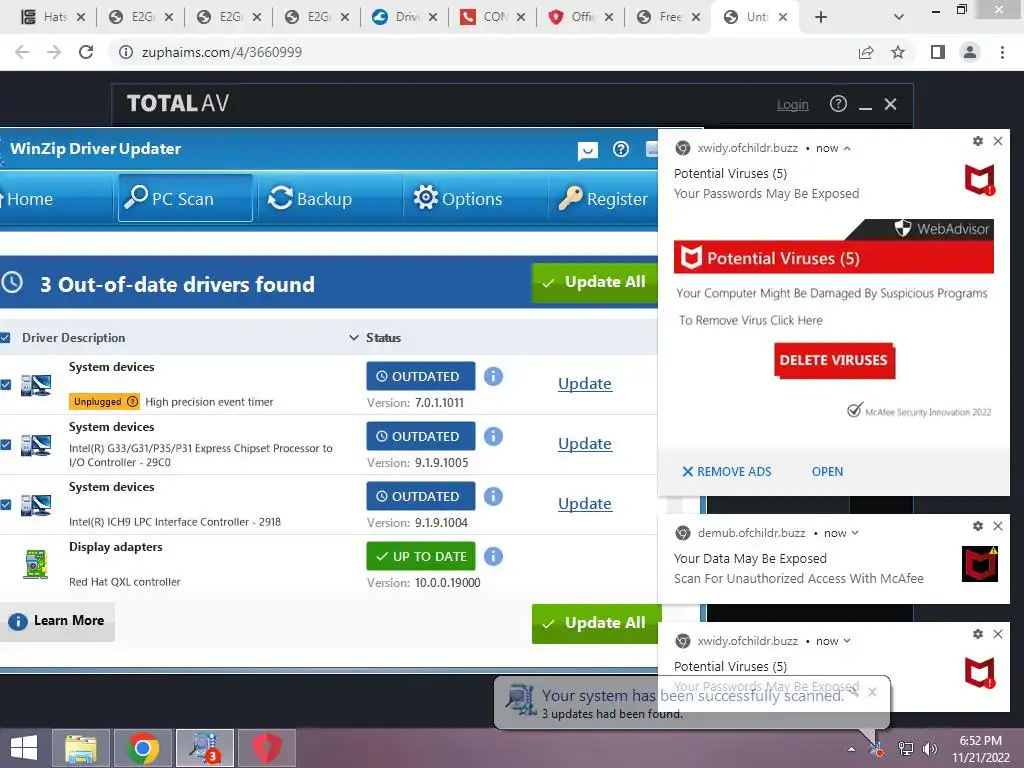Open Driver Updater taskbar icon with badge
The height and width of the screenshot is (768, 1024).
pos(205,748)
